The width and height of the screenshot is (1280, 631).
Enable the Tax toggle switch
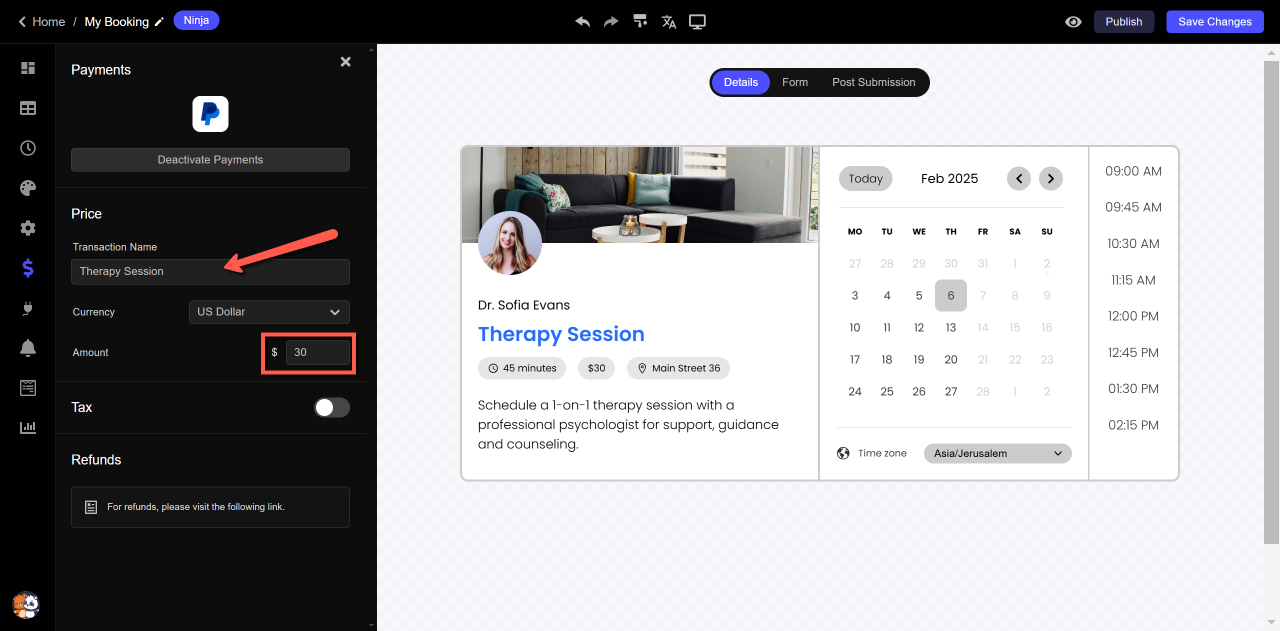332,407
